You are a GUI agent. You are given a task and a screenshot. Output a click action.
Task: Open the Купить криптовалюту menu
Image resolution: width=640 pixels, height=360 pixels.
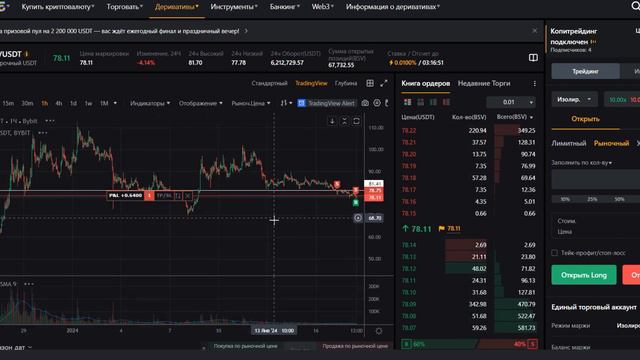coord(58,7)
